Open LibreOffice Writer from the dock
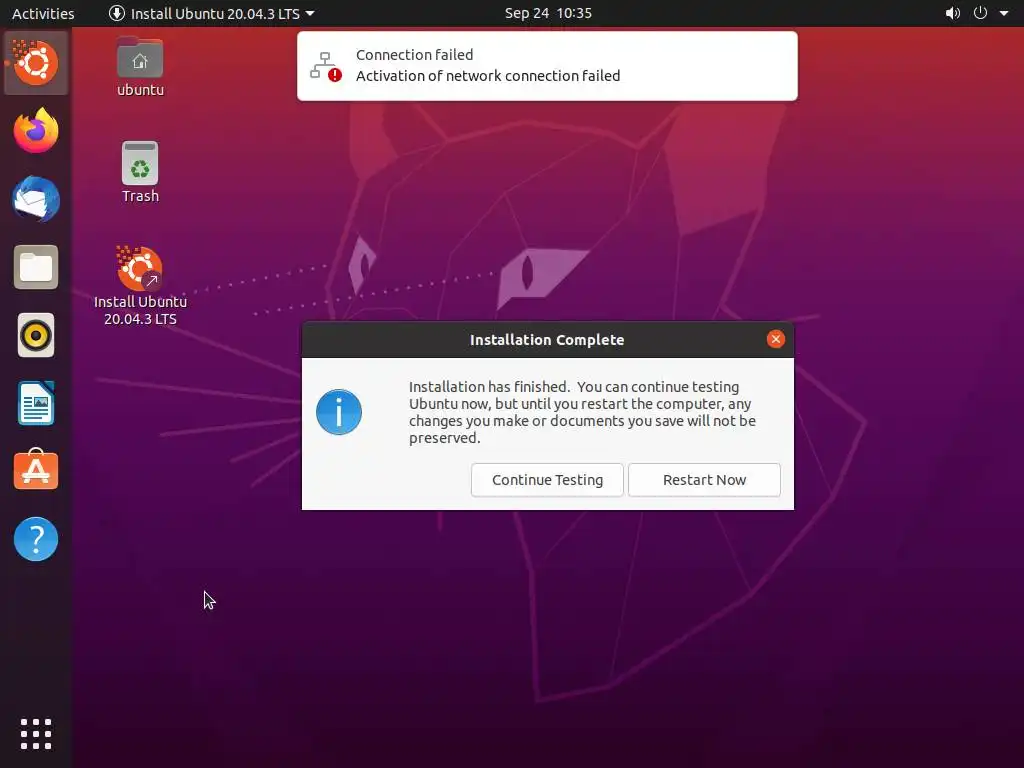 click(x=36, y=403)
